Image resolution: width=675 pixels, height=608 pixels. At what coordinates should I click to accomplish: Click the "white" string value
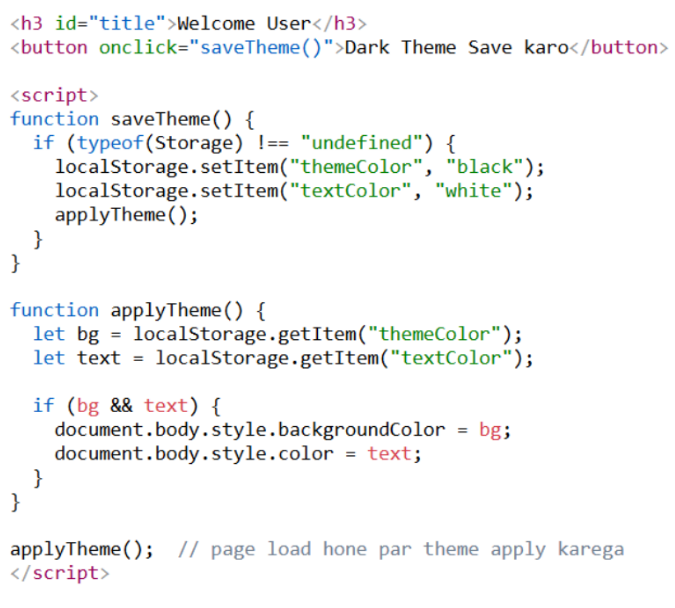[474, 191]
